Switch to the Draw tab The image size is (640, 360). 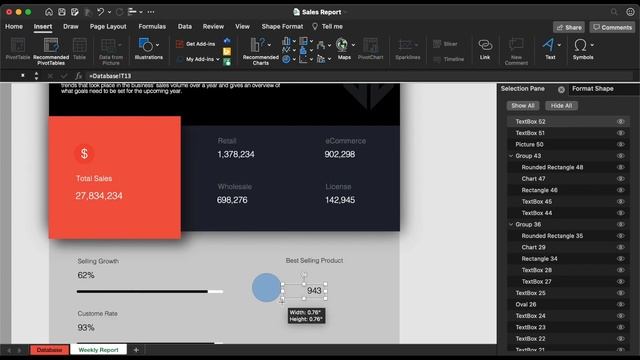[71, 27]
